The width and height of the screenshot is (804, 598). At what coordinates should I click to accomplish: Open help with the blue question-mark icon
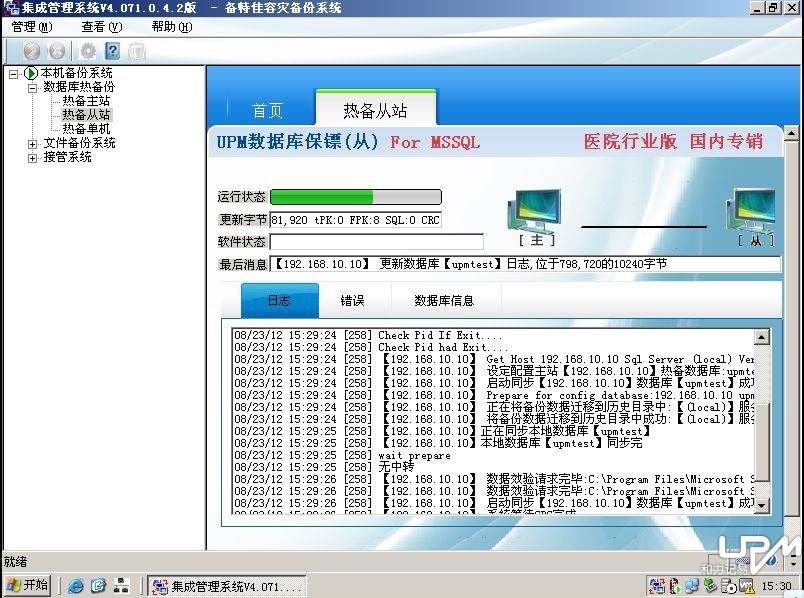112,51
